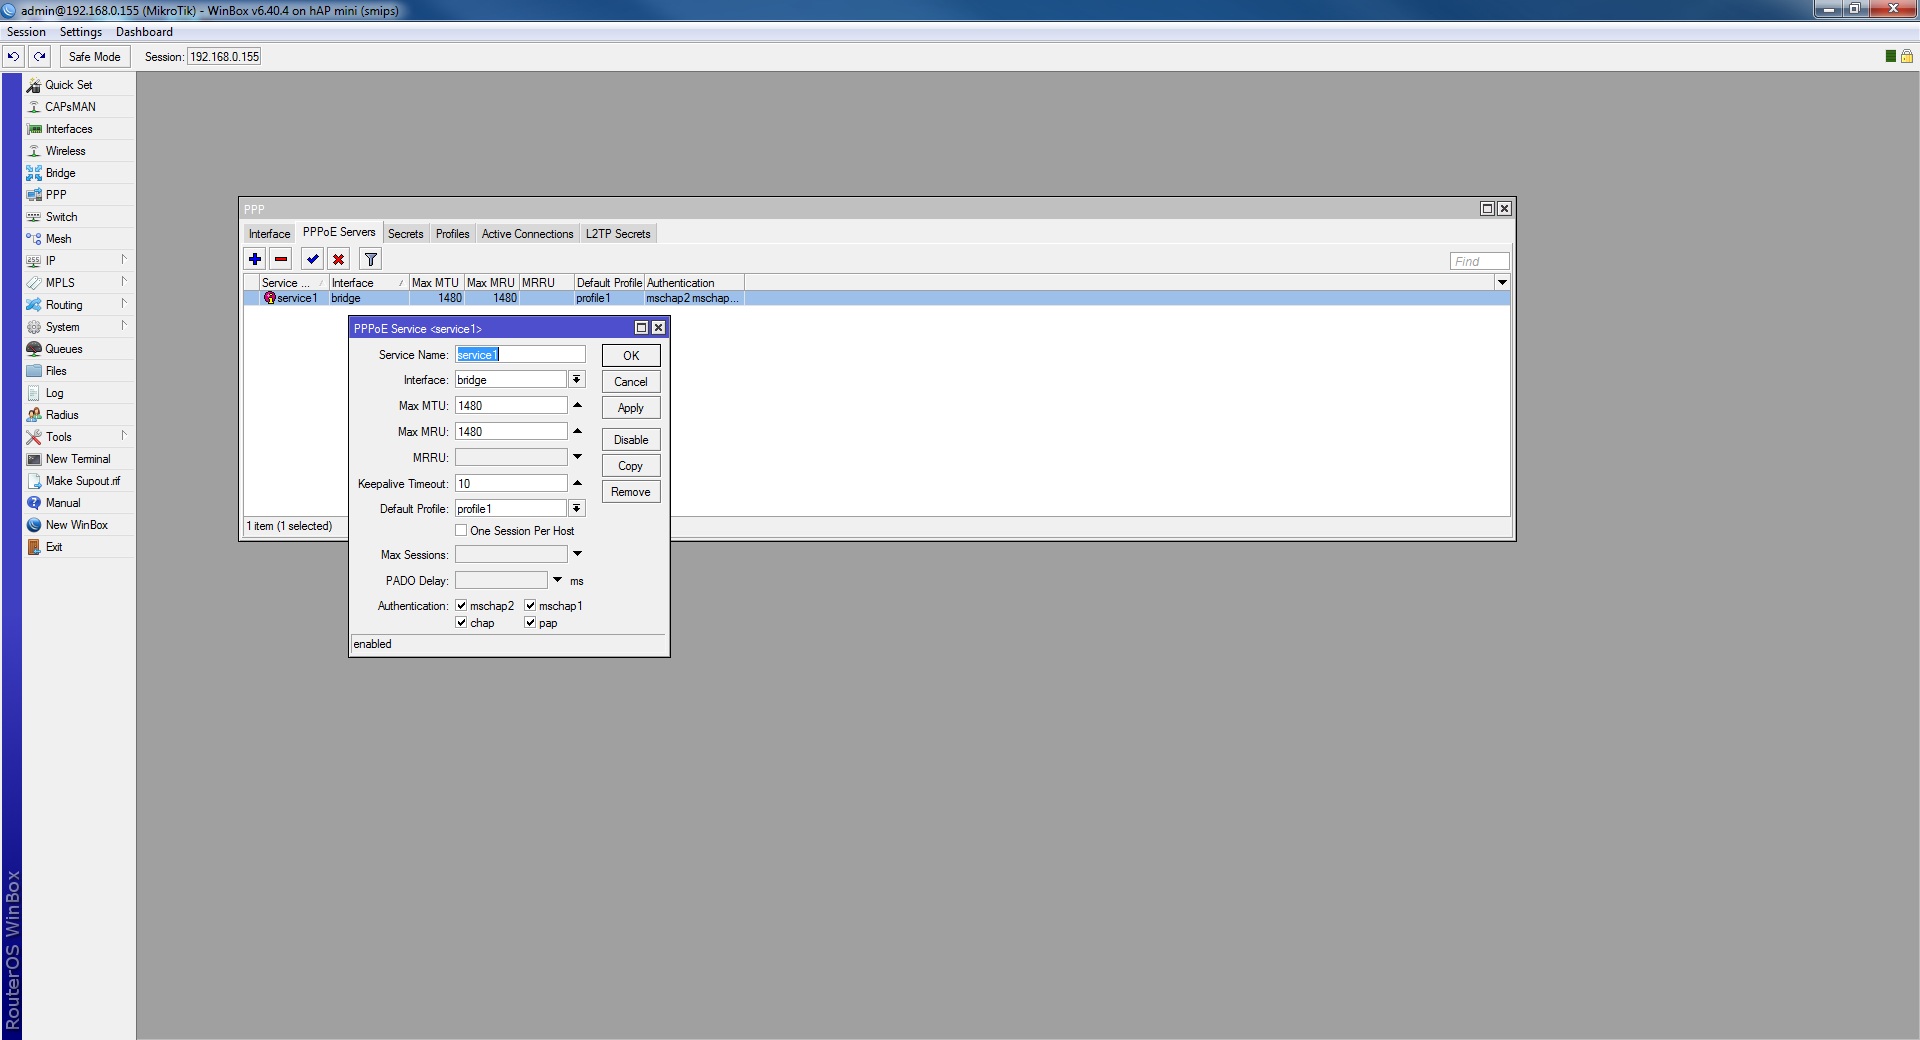Click the blue plus add button

point(255,259)
